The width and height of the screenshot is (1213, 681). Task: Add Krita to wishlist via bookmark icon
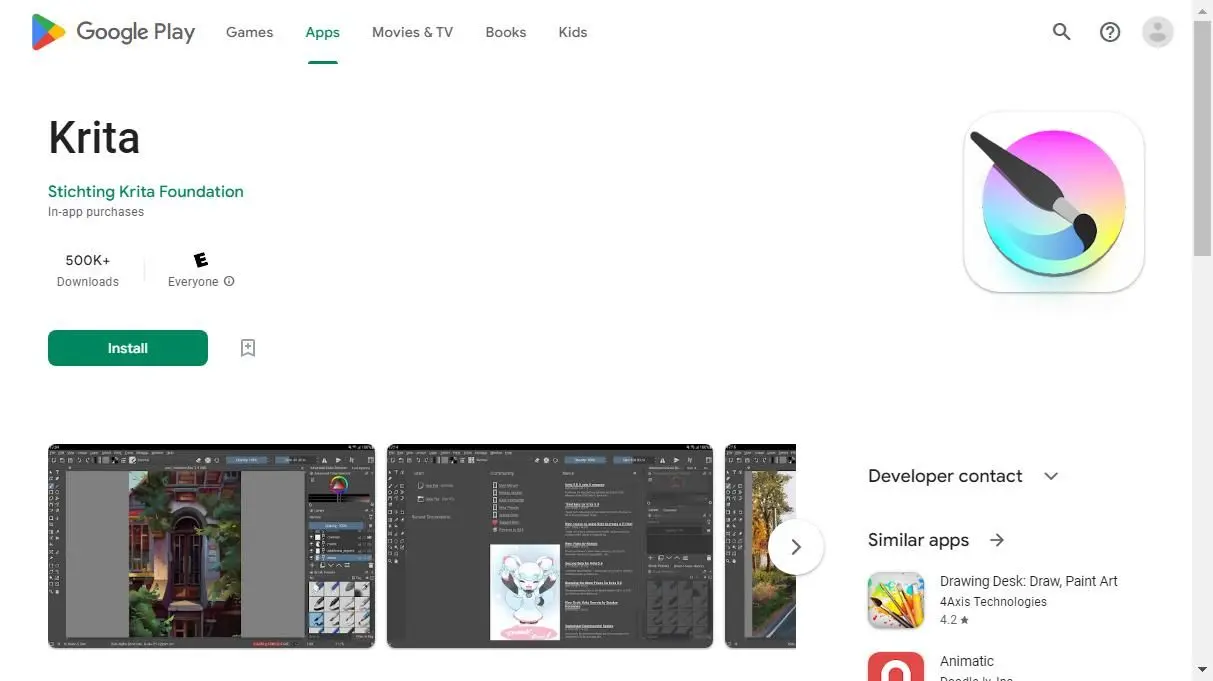pyautogui.click(x=247, y=347)
